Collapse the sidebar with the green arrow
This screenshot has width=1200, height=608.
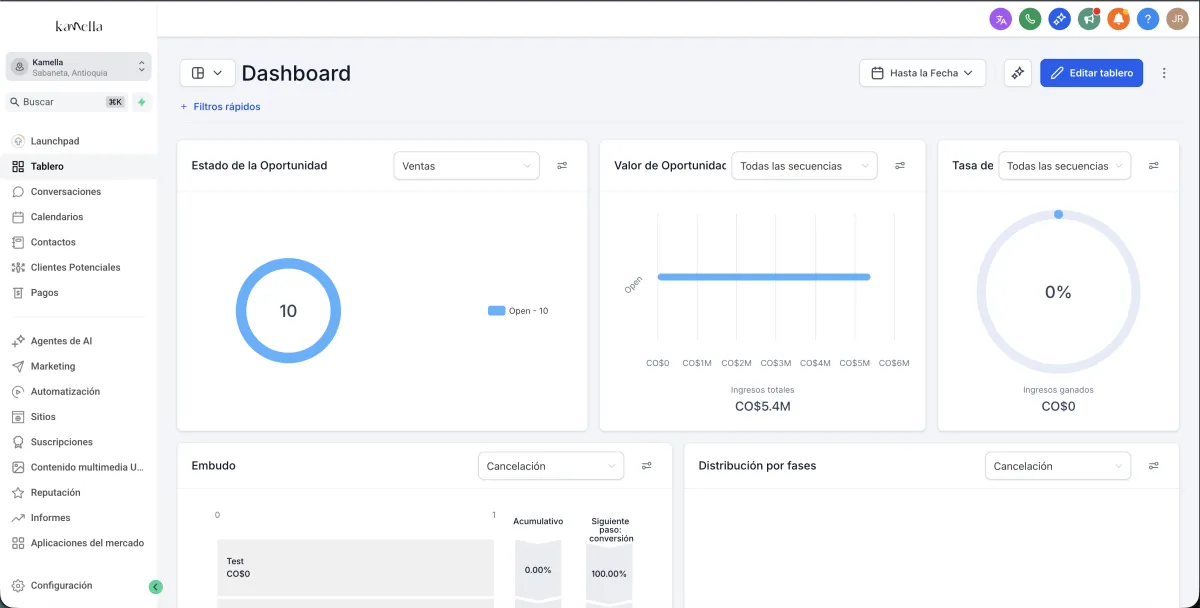click(x=156, y=587)
